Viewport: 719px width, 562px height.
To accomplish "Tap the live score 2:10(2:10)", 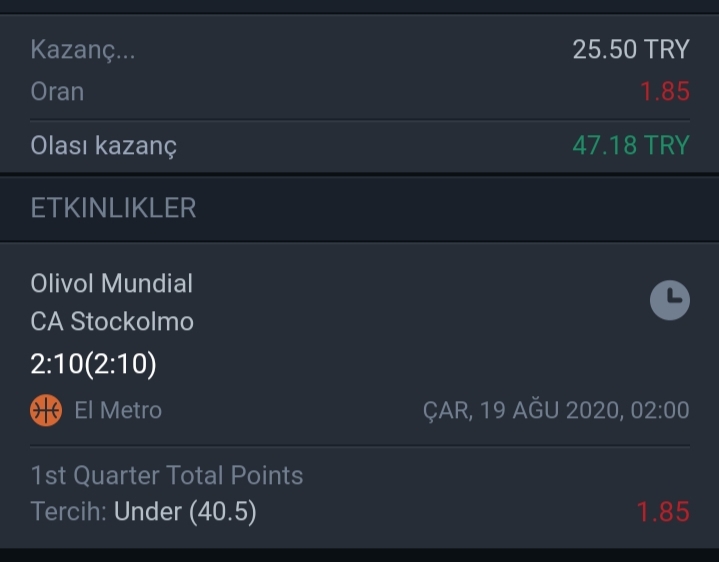I will tap(94, 364).
